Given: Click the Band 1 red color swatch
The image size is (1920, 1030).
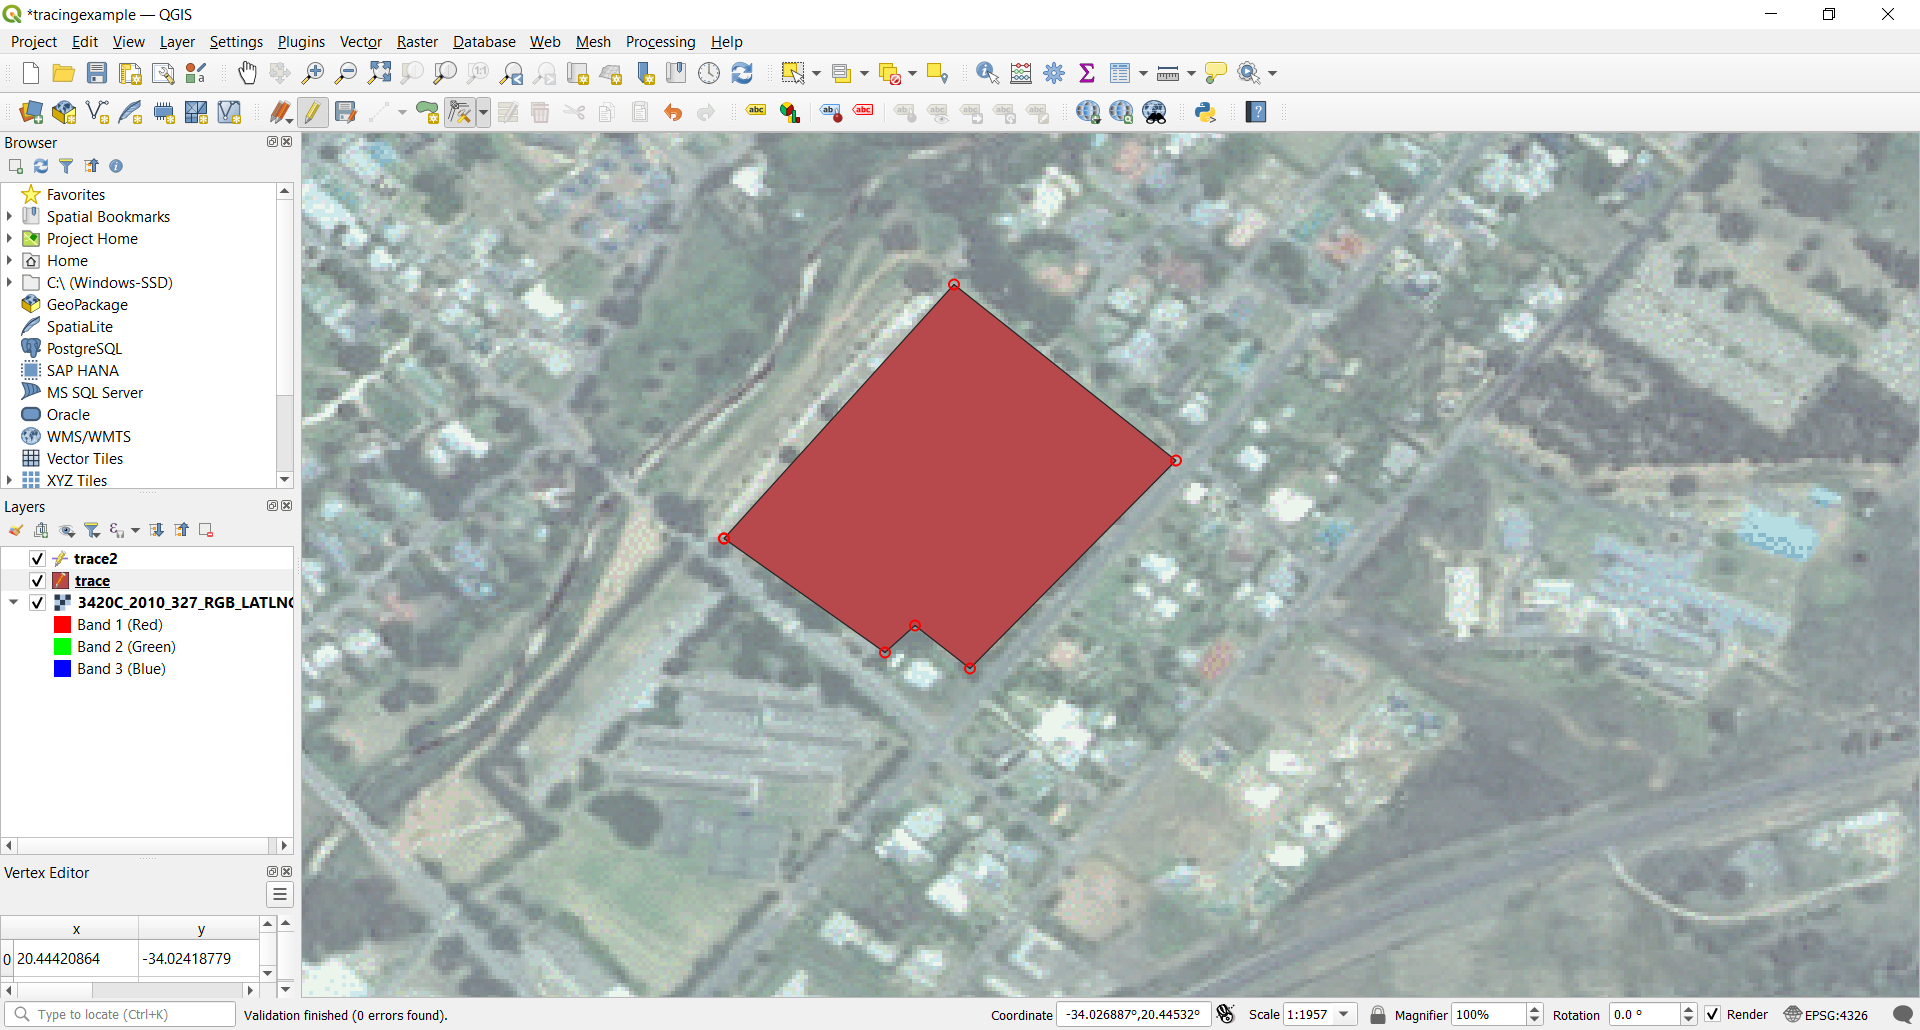Looking at the screenshot, I should tap(61, 624).
